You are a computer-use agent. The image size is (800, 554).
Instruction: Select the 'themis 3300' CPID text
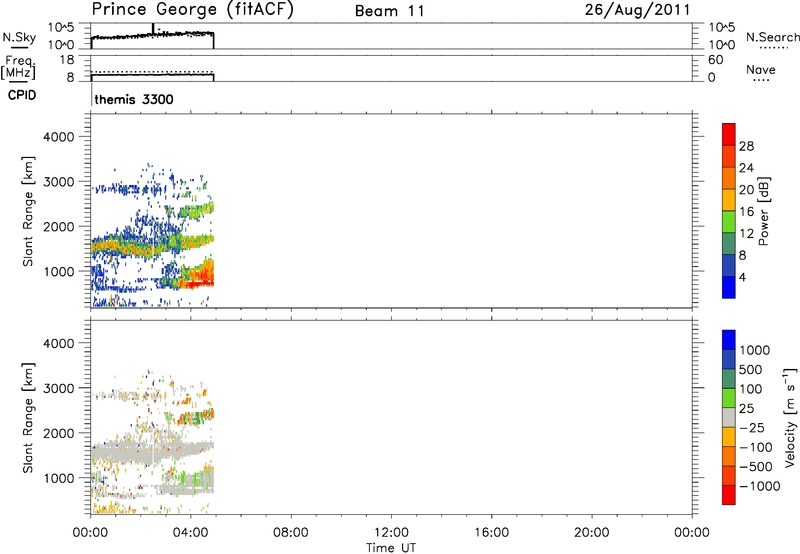pyautogui.click(x=134, y=99)
